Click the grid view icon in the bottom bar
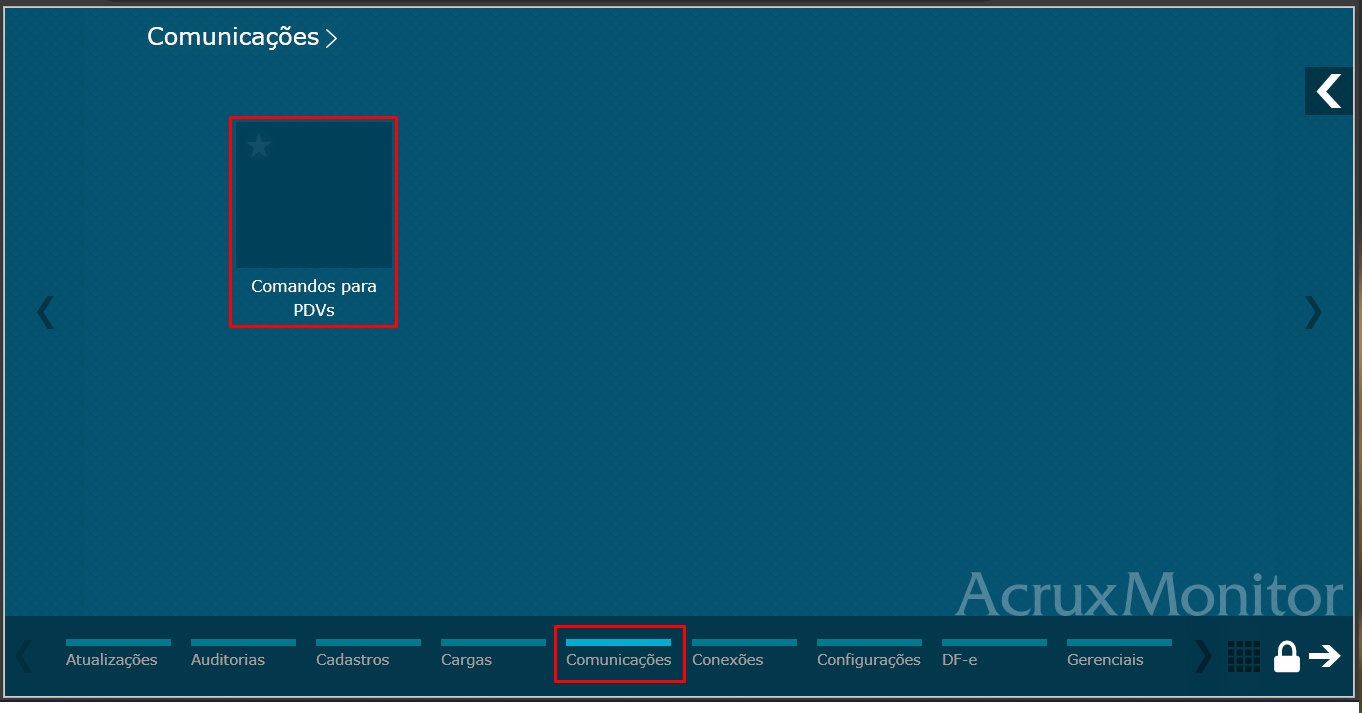 [x=1244, y=656]
